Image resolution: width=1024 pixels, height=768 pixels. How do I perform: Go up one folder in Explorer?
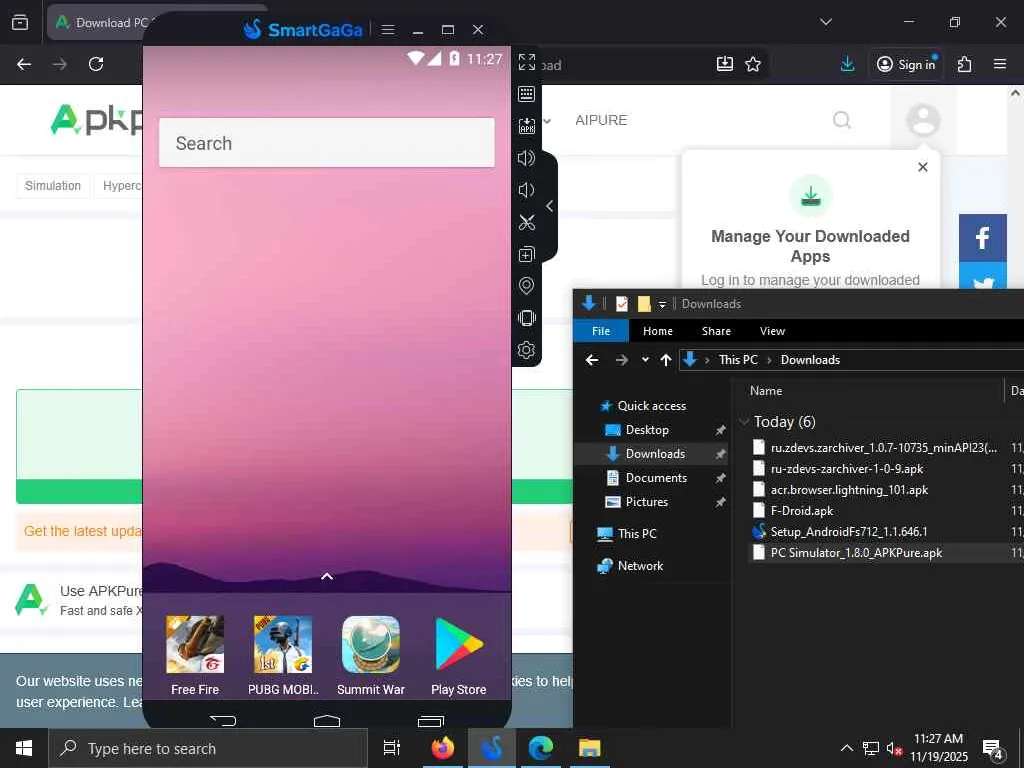click(x=665, y=360)
